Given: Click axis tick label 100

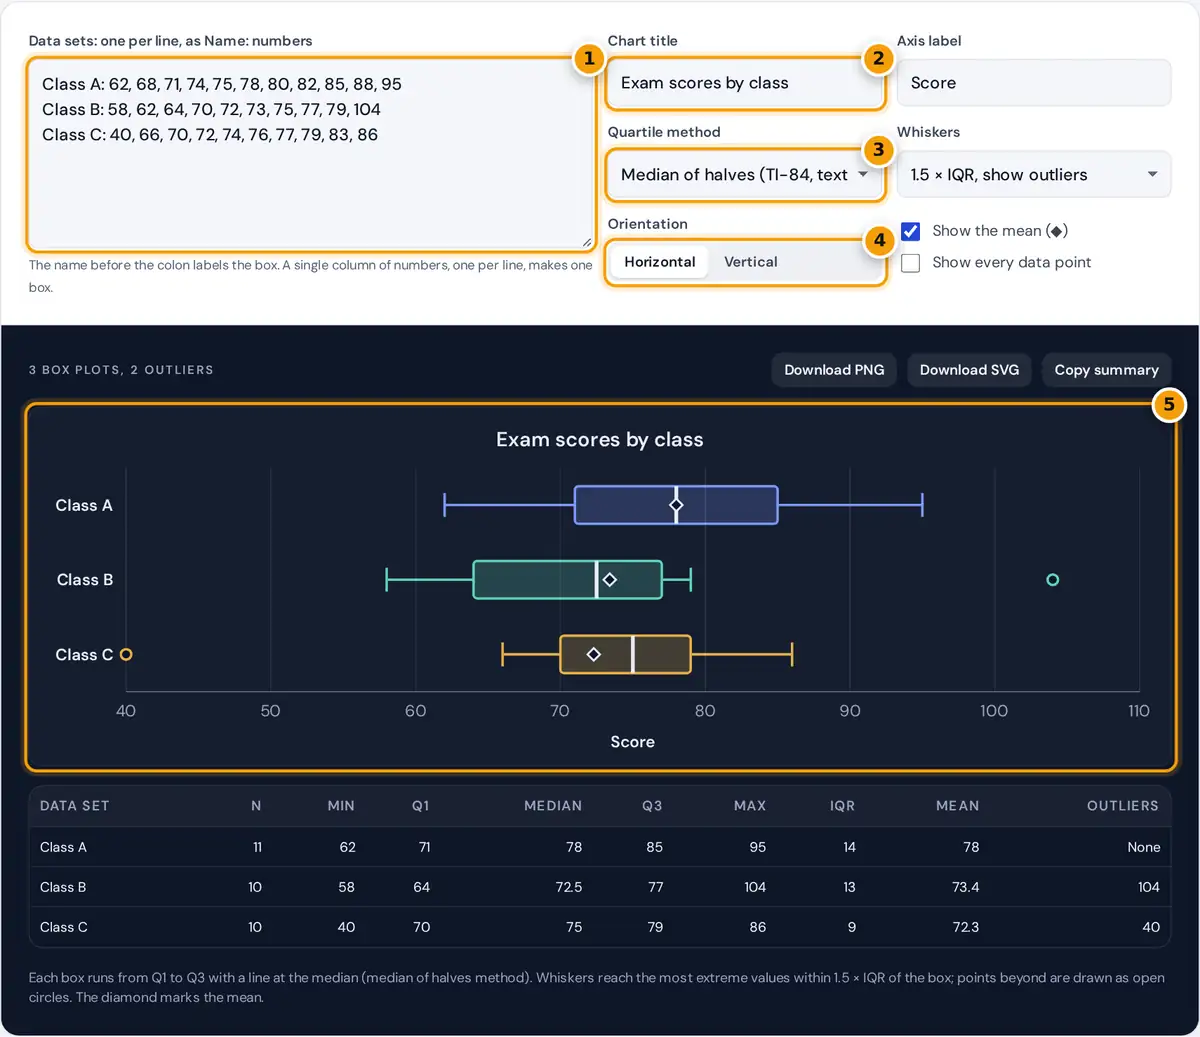Looking at the screenshot, I should [994, 711].
